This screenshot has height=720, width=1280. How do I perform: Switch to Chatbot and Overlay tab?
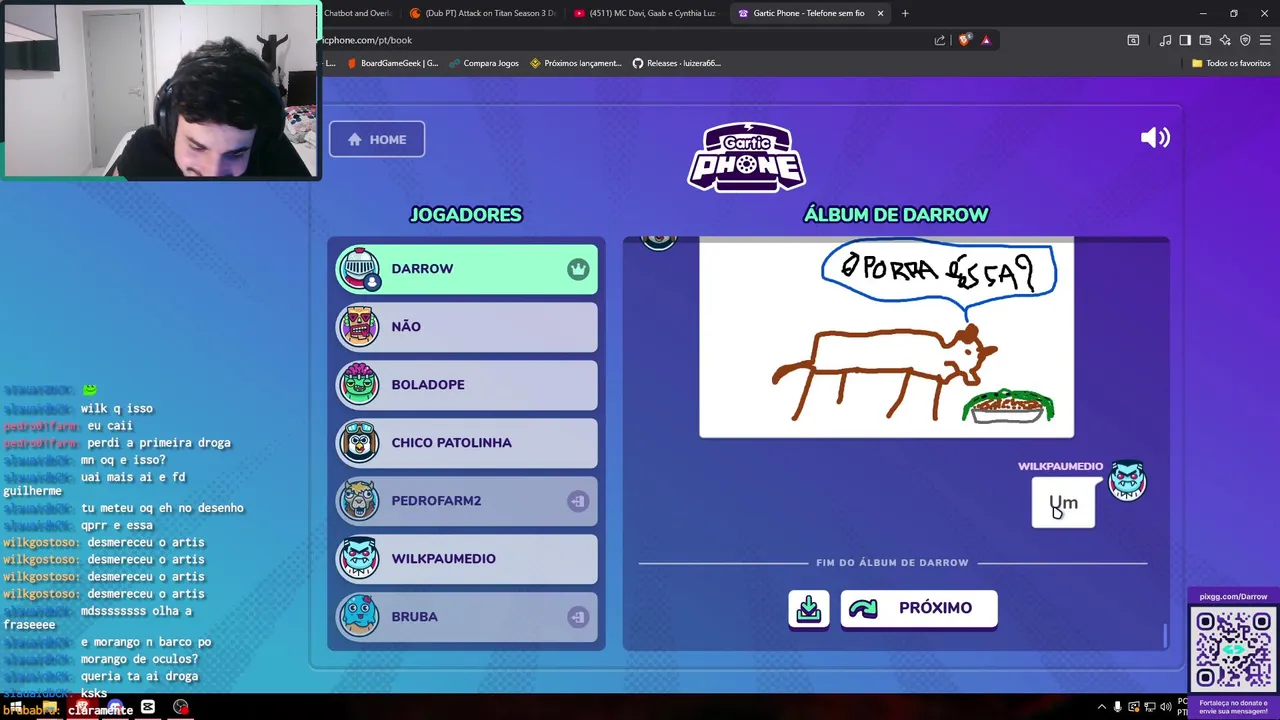357,13
